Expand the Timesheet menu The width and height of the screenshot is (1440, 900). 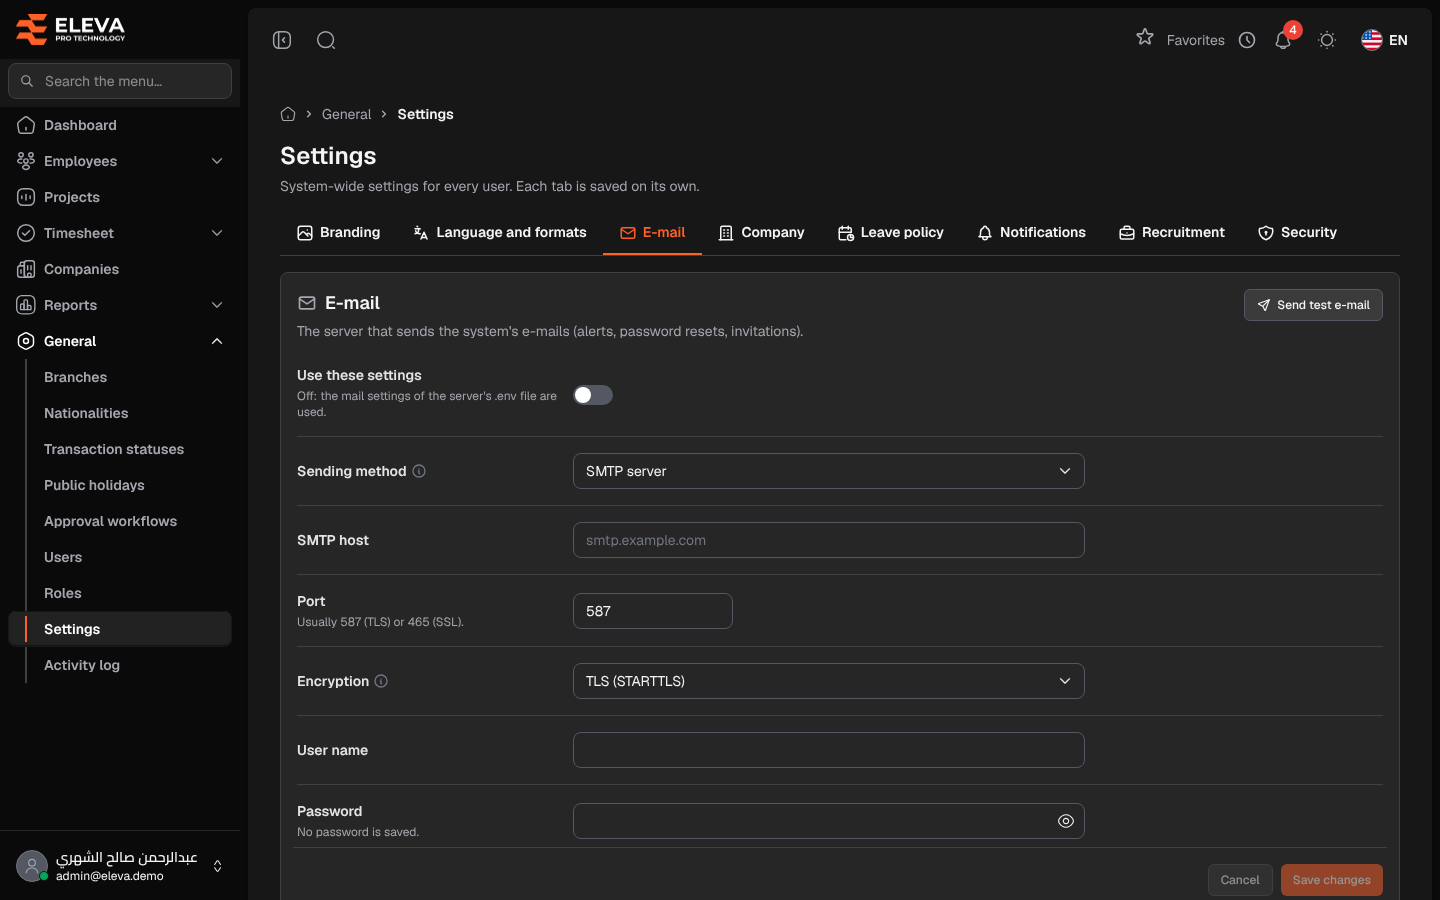(x=120, y=233)
